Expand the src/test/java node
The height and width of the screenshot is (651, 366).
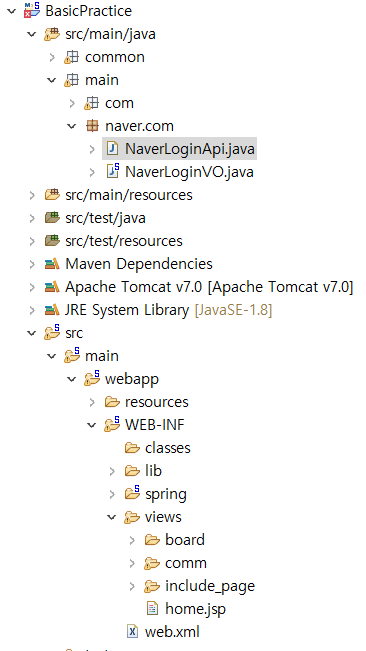click(32, 218)
